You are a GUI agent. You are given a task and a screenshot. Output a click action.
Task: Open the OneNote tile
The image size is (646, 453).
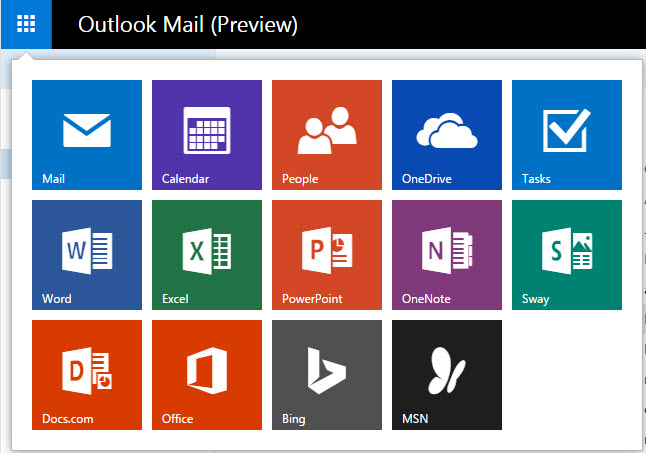tap(447, 254)
